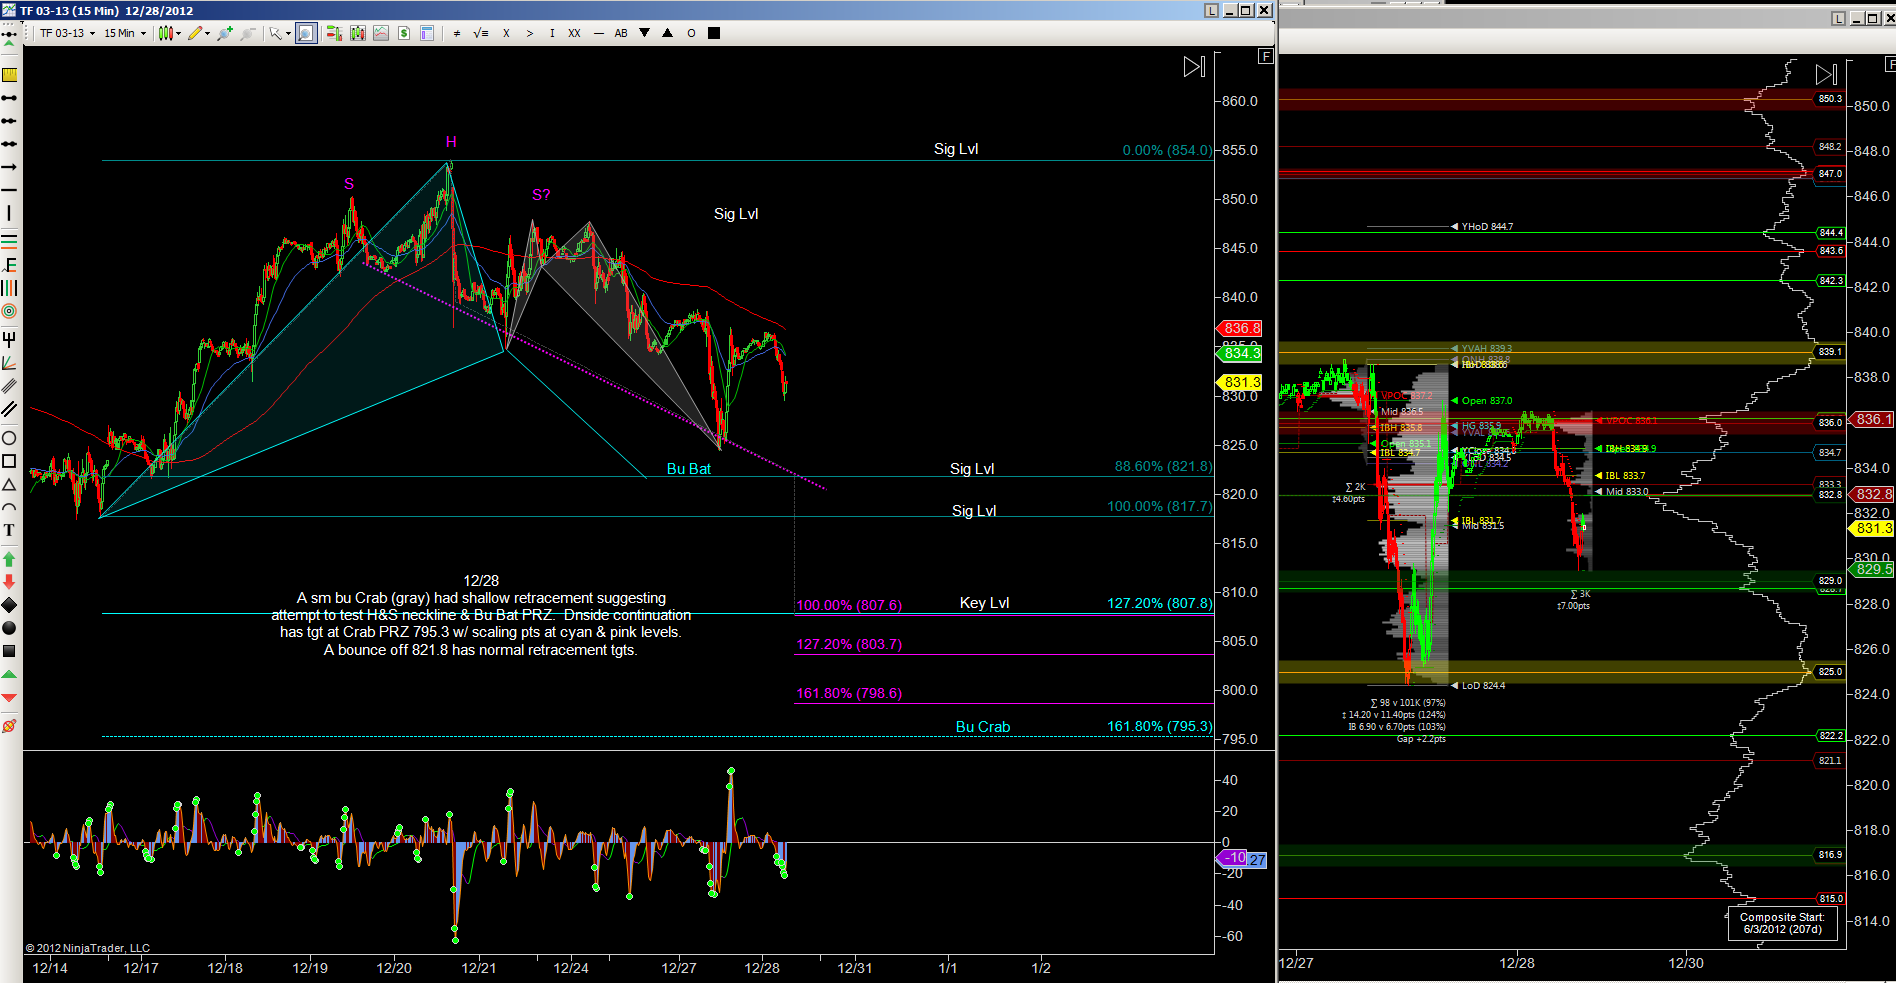This screenshot has width=1896, height=983.
Task: Select the ruler tool in left sidebar
Action: (x=9, y=74)
